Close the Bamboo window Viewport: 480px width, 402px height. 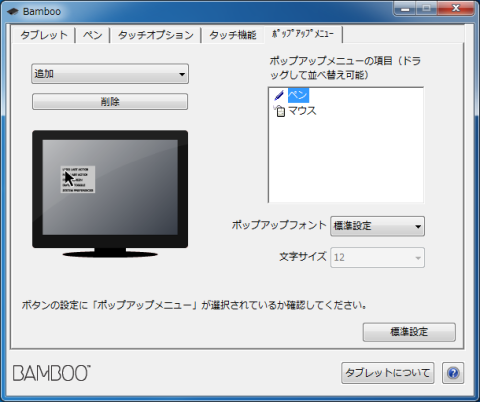coord(456,8)
